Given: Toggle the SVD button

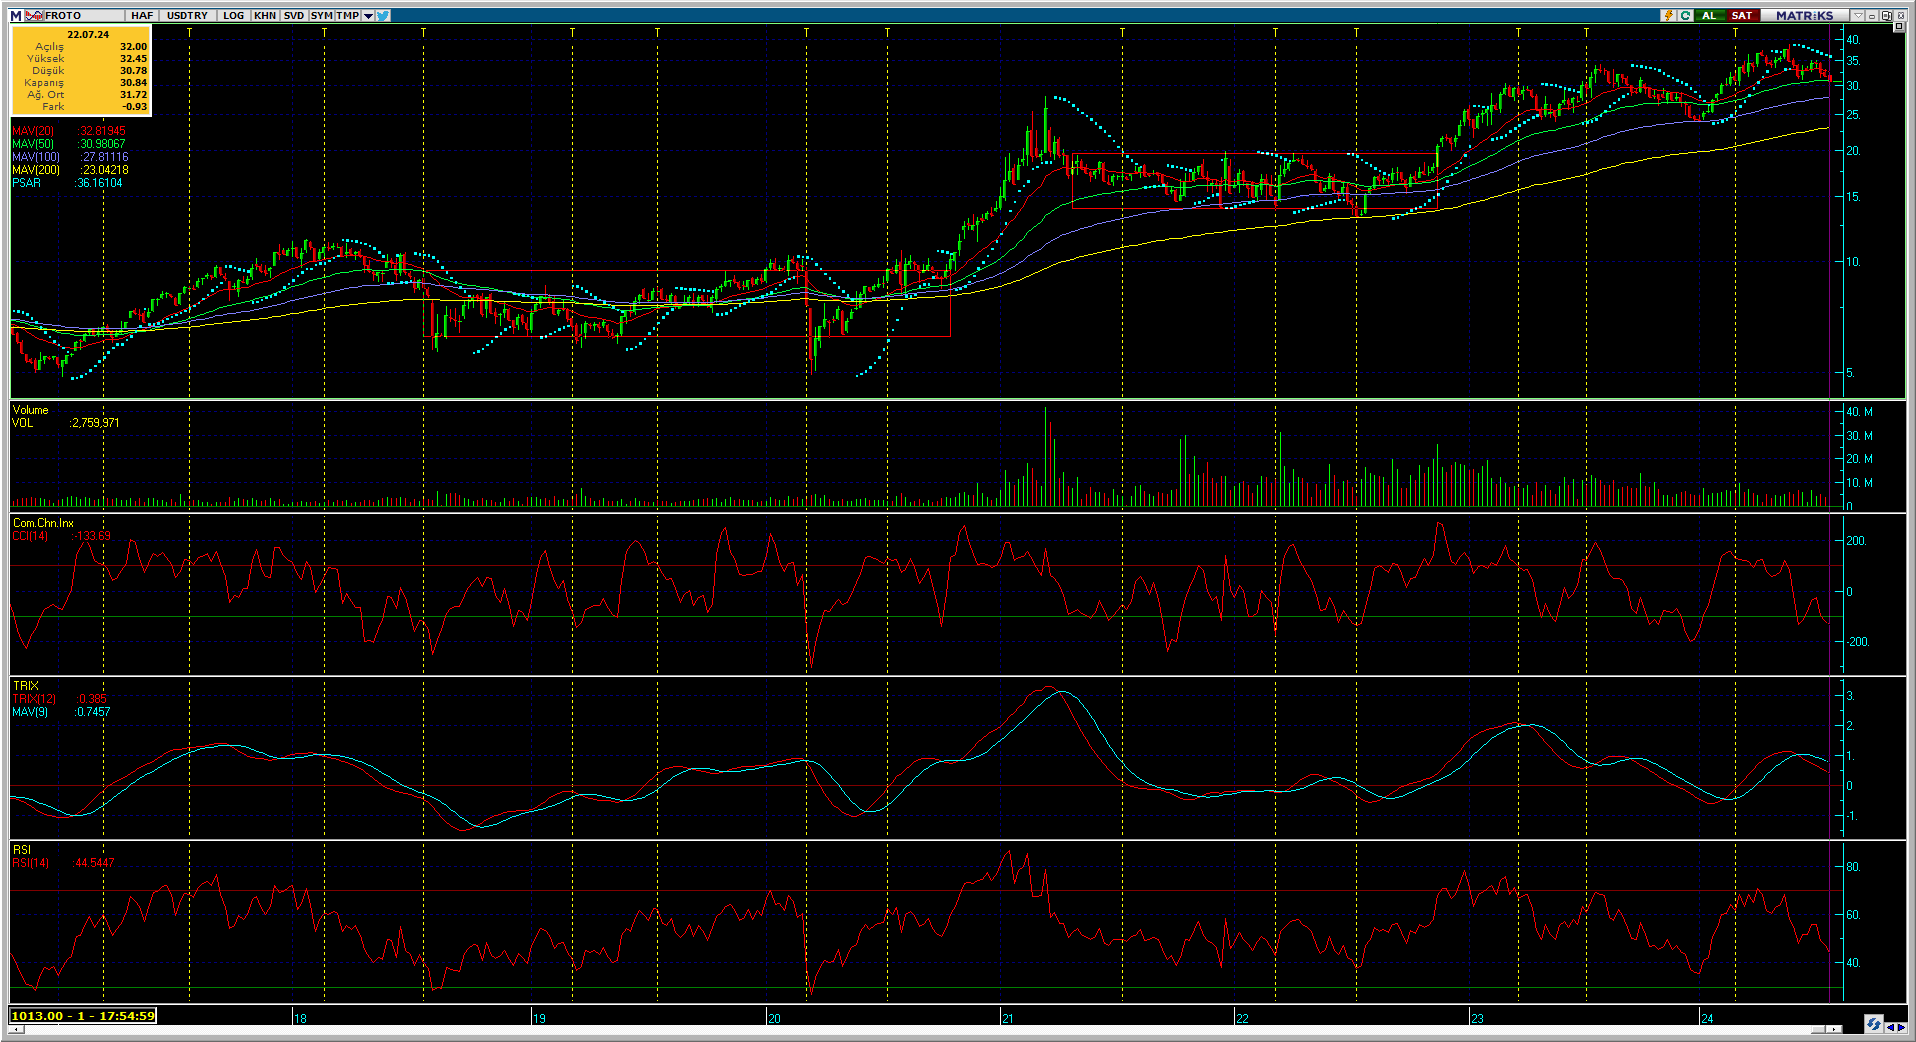Looking at the screenshot, I should [x=294, y=15].
